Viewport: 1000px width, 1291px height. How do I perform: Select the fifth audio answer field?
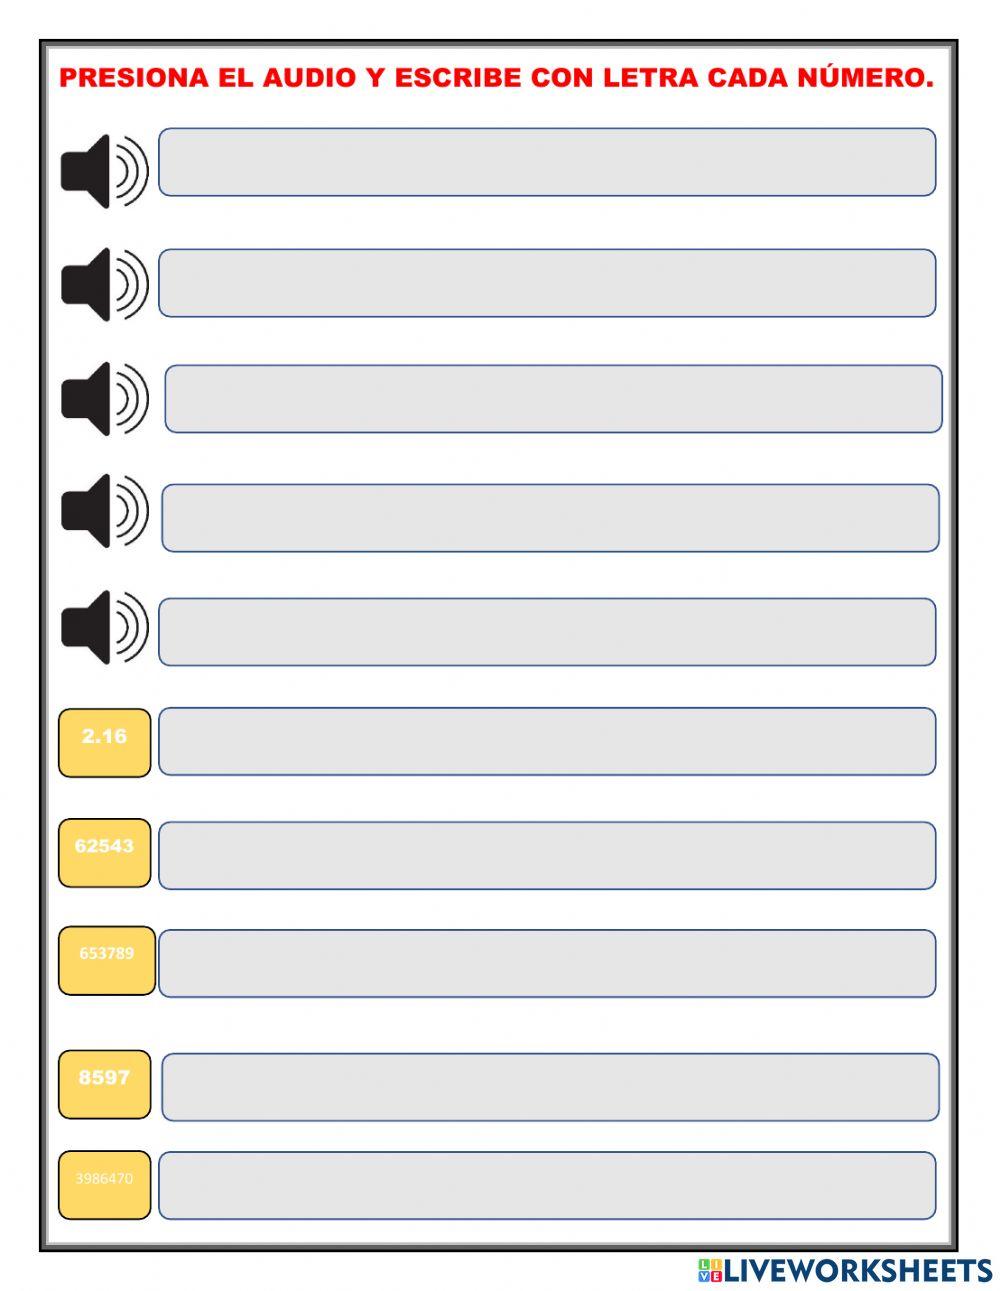click(547, 632)
